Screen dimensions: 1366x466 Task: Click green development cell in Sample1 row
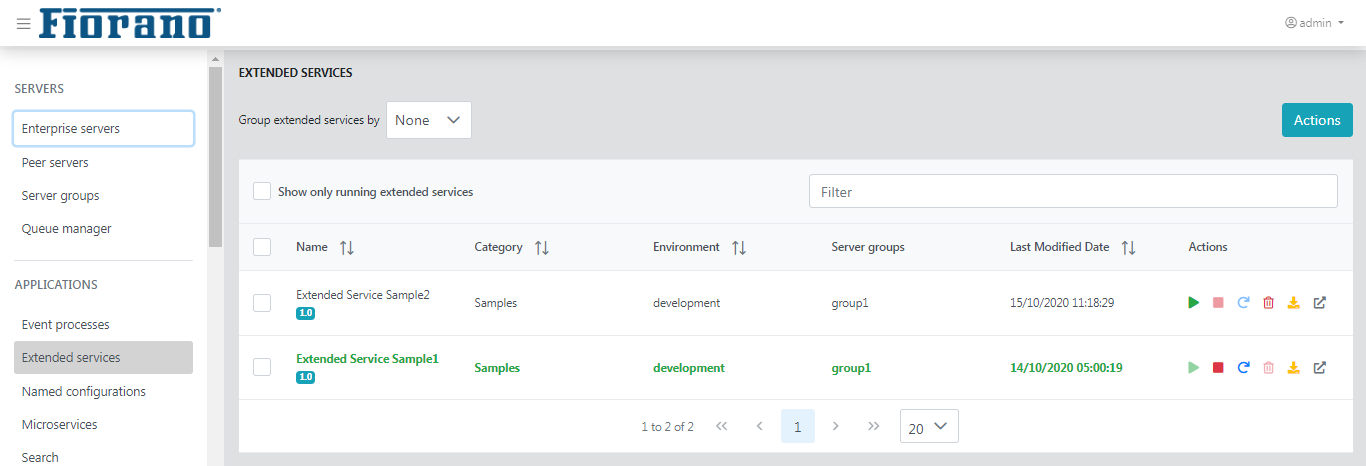click(689, 368)
